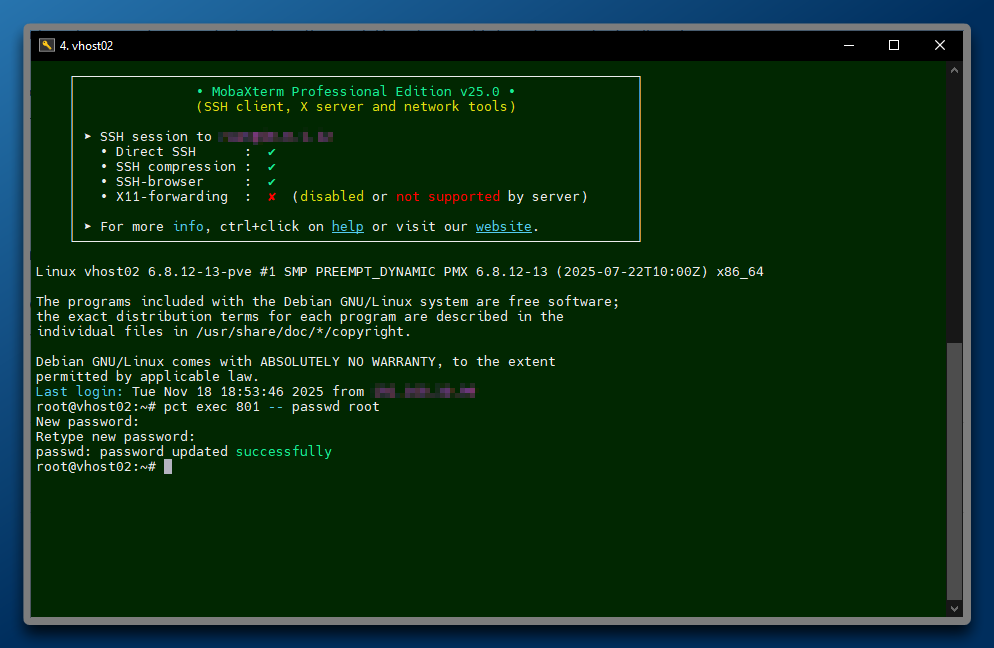Click the checkmark next to SSH compression

coord(272,167)
